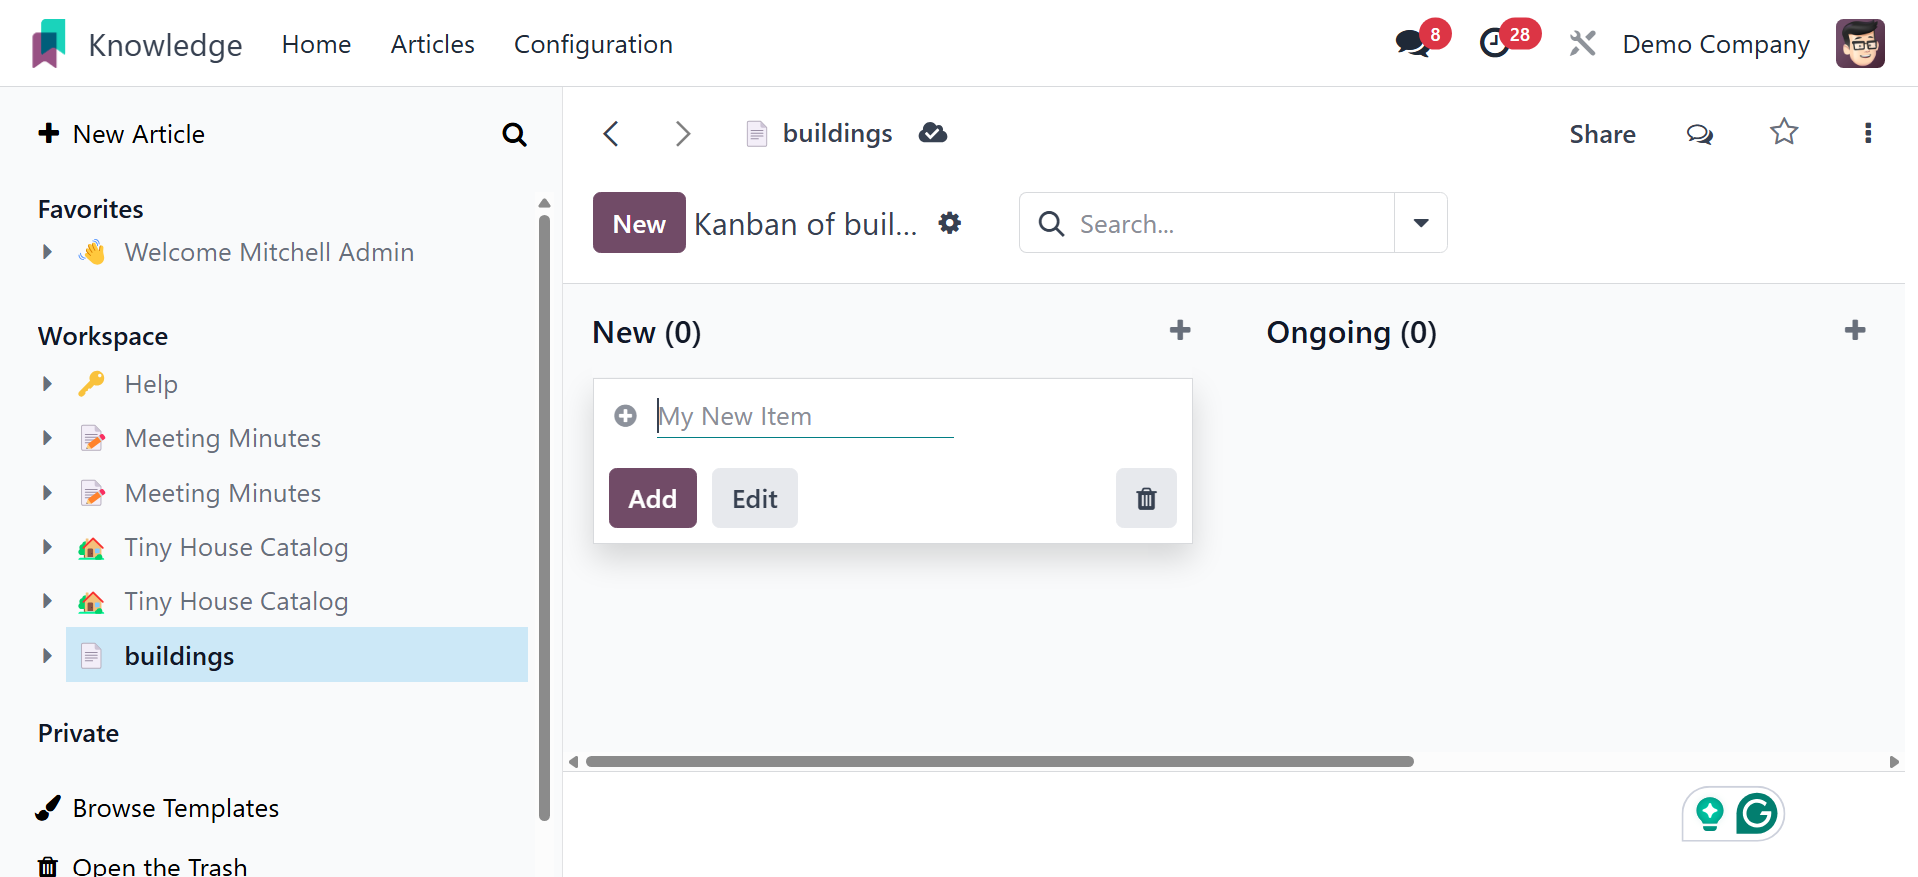Viewport: 1918px width, 877px height.
Task: Go to the Articles menu
Action: click(x=432, y=44)
